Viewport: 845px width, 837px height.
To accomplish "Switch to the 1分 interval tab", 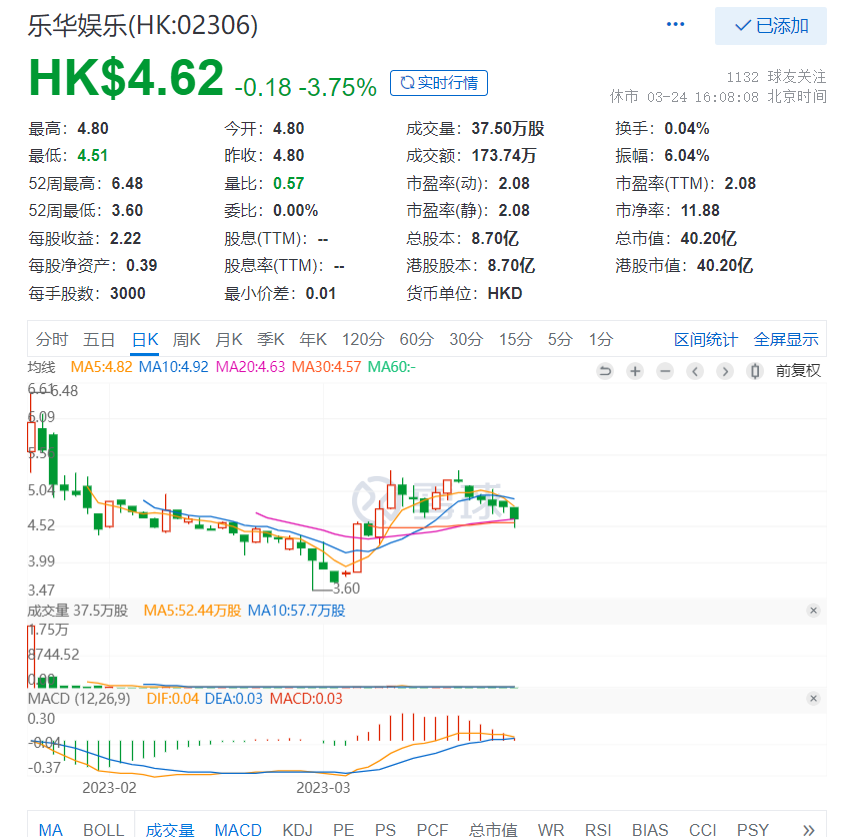I will [600, 340].
